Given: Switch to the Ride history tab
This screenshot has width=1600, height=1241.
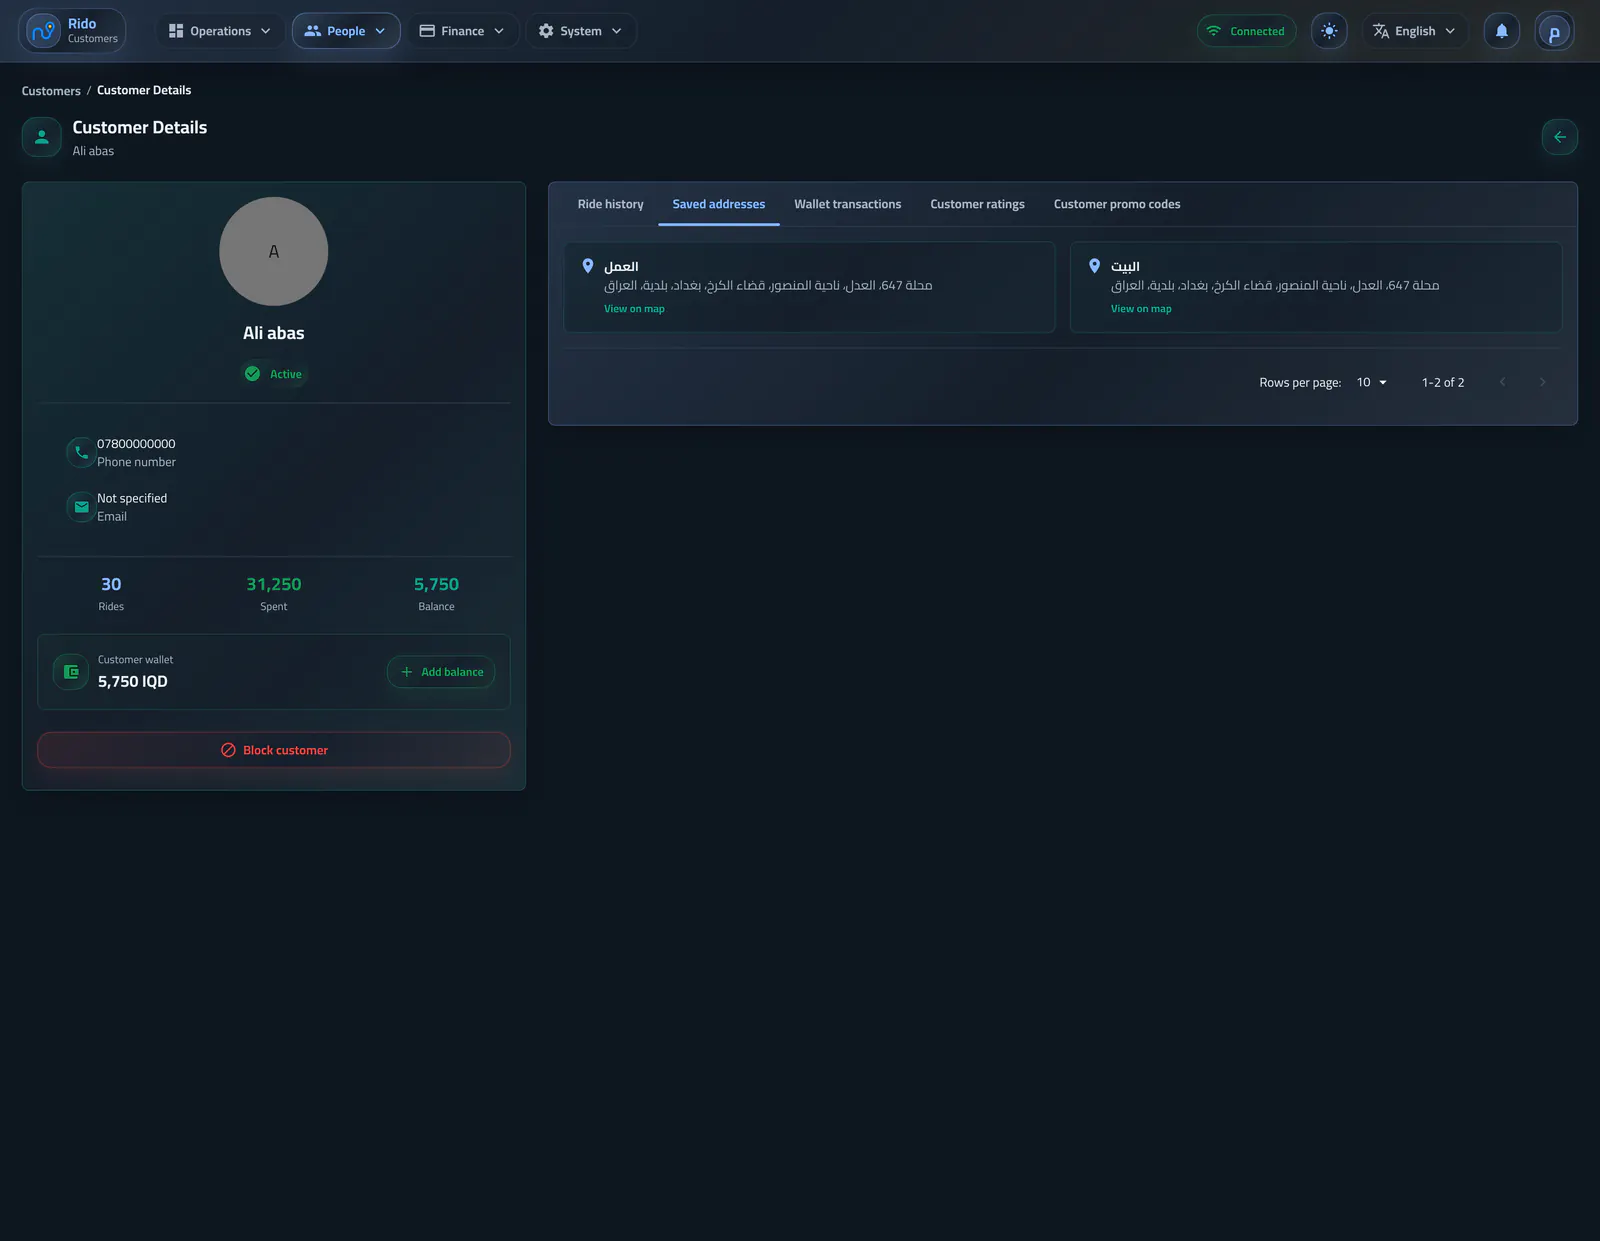Looking at the screenshot, I should (x=611, y=204).
